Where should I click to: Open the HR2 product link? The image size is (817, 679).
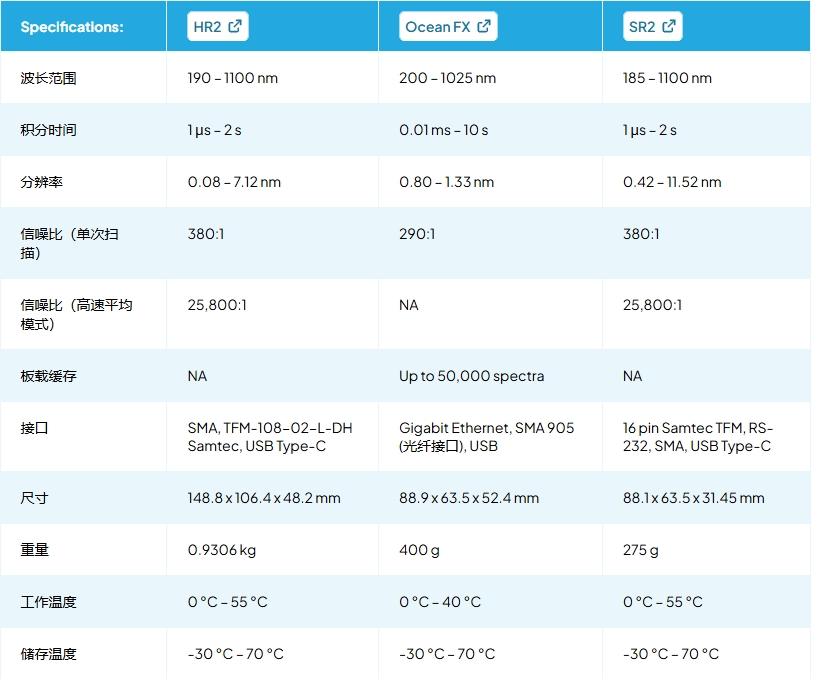pos(207,27)
